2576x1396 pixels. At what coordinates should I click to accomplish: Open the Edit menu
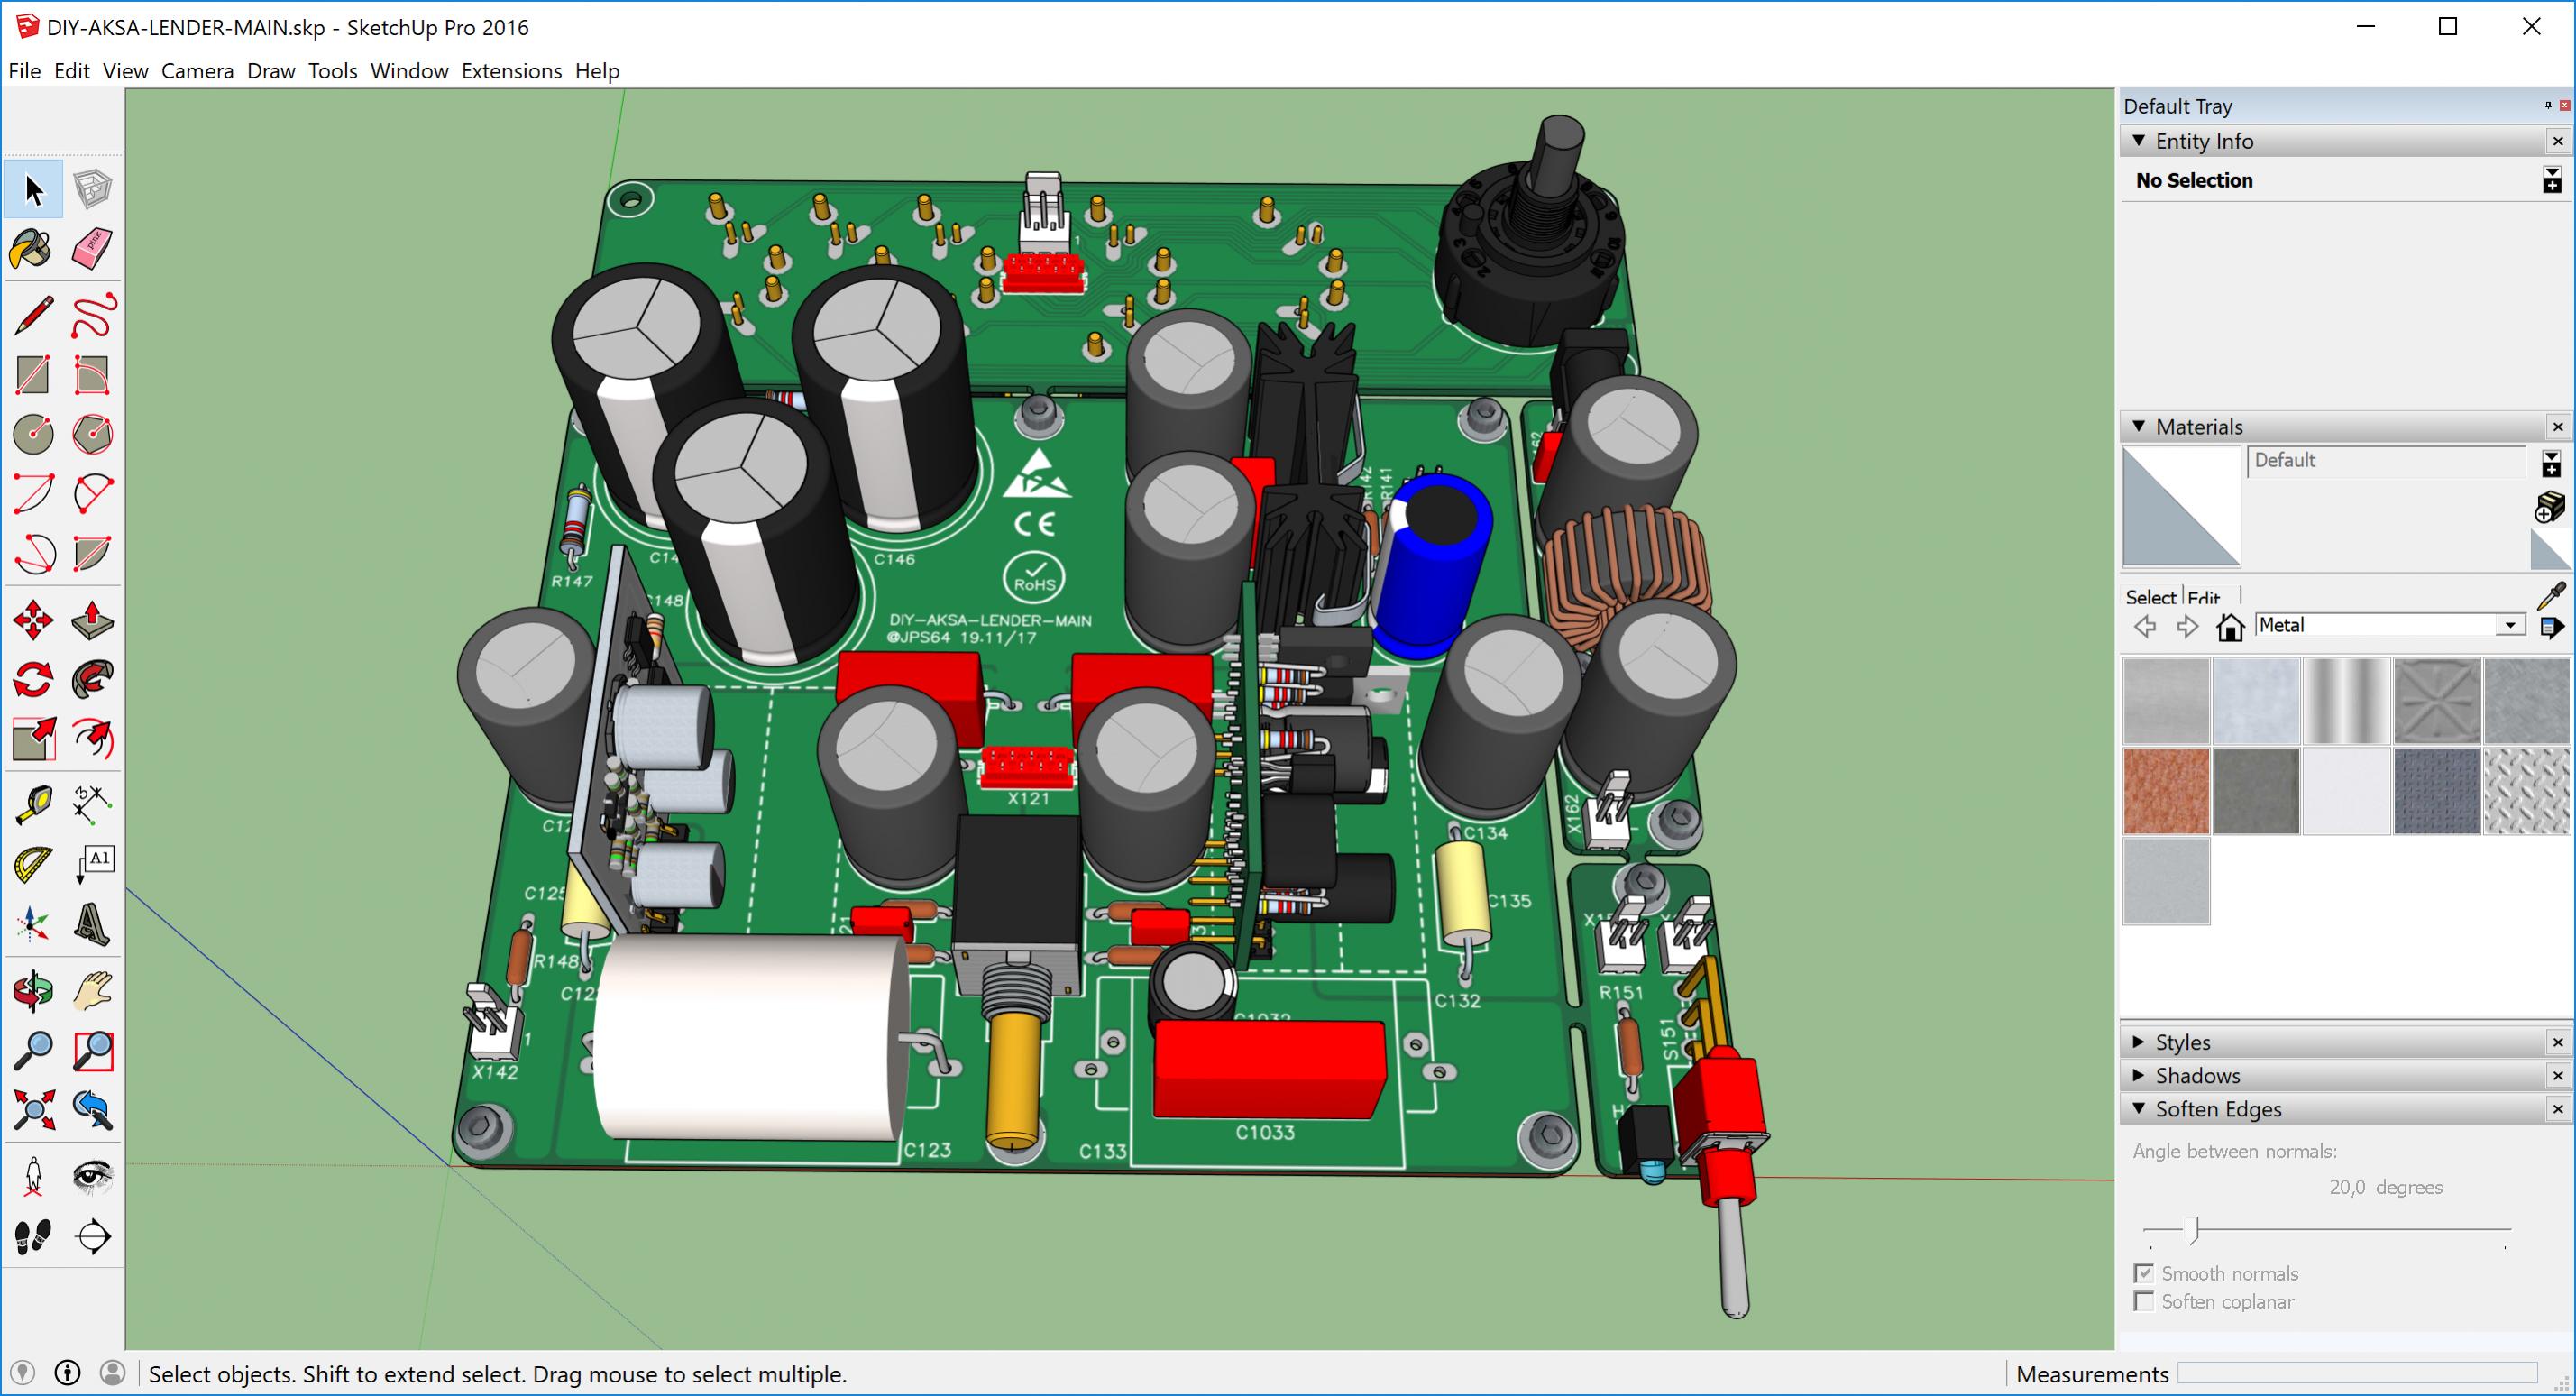tap(71, 71)
